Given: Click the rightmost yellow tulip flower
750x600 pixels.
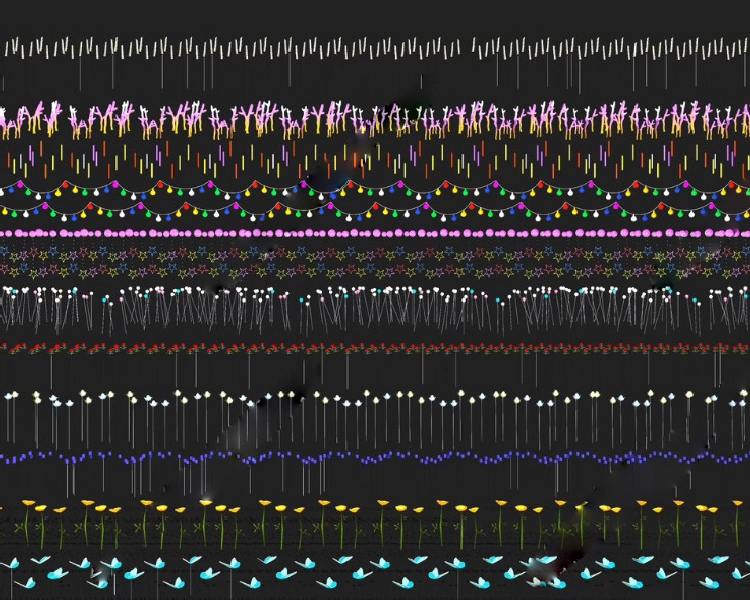Looking at the screenshot, I should (x=737, y=505).
